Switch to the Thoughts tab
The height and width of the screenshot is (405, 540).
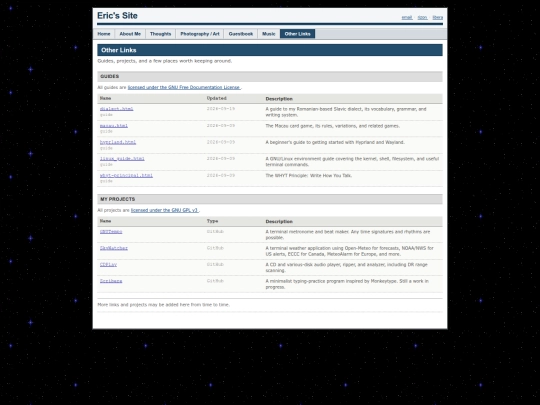(x=160, y=34)
